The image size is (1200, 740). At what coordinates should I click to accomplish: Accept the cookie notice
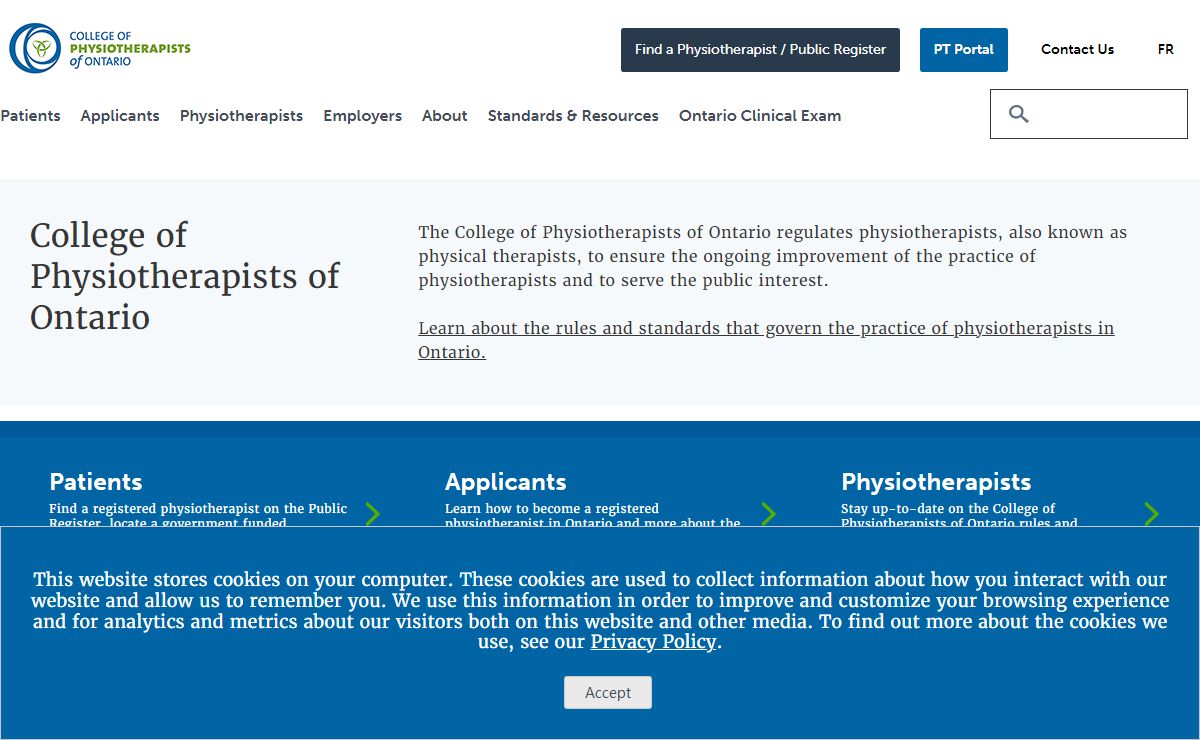click(x=608, y=693)
